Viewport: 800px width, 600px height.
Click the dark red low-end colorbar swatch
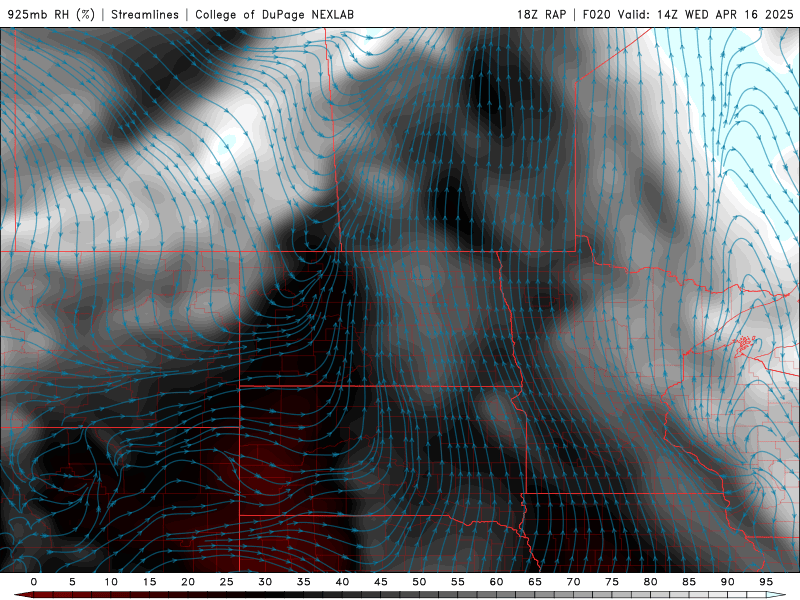click(24, 595)
